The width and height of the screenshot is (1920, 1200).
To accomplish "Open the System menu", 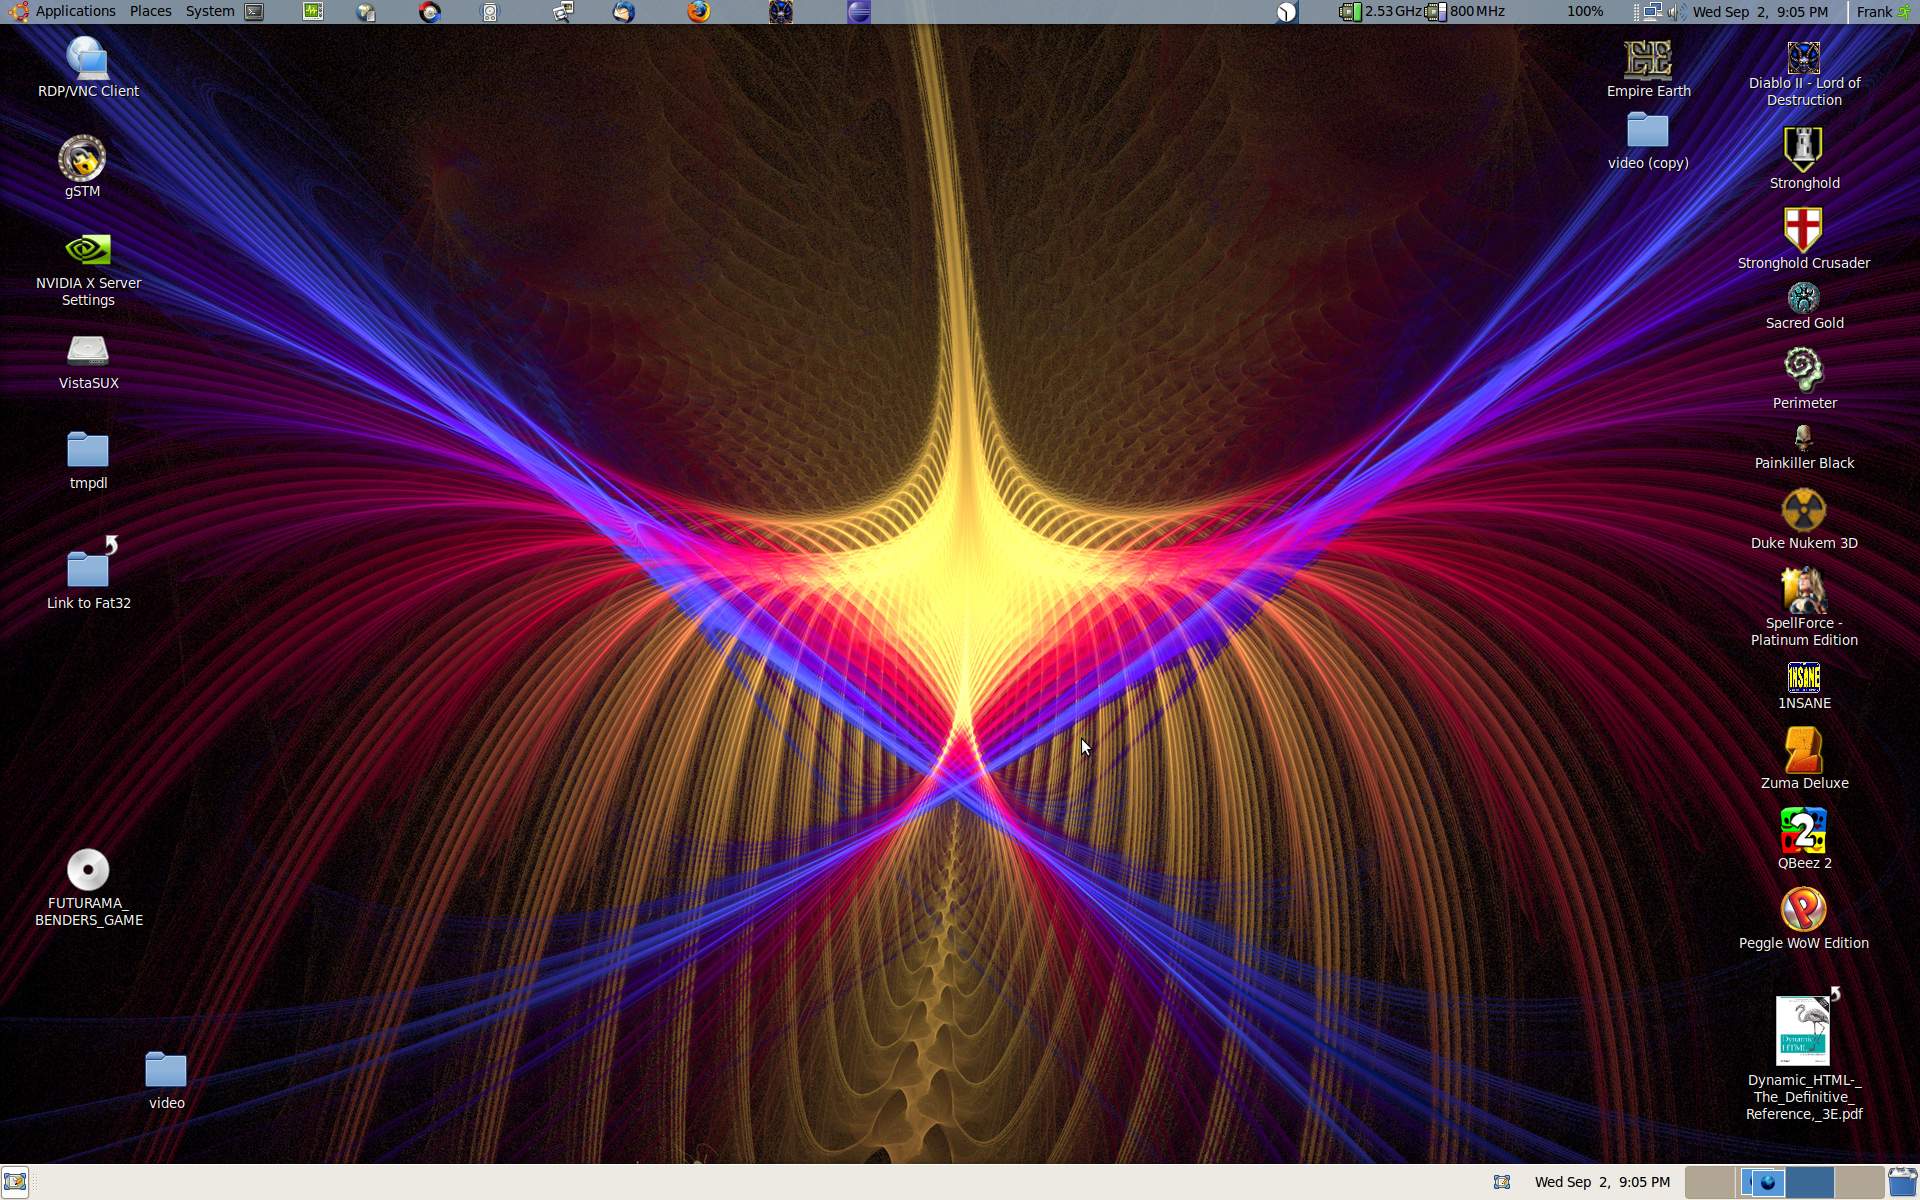I will pyautogui.click(x=210, y=11).
